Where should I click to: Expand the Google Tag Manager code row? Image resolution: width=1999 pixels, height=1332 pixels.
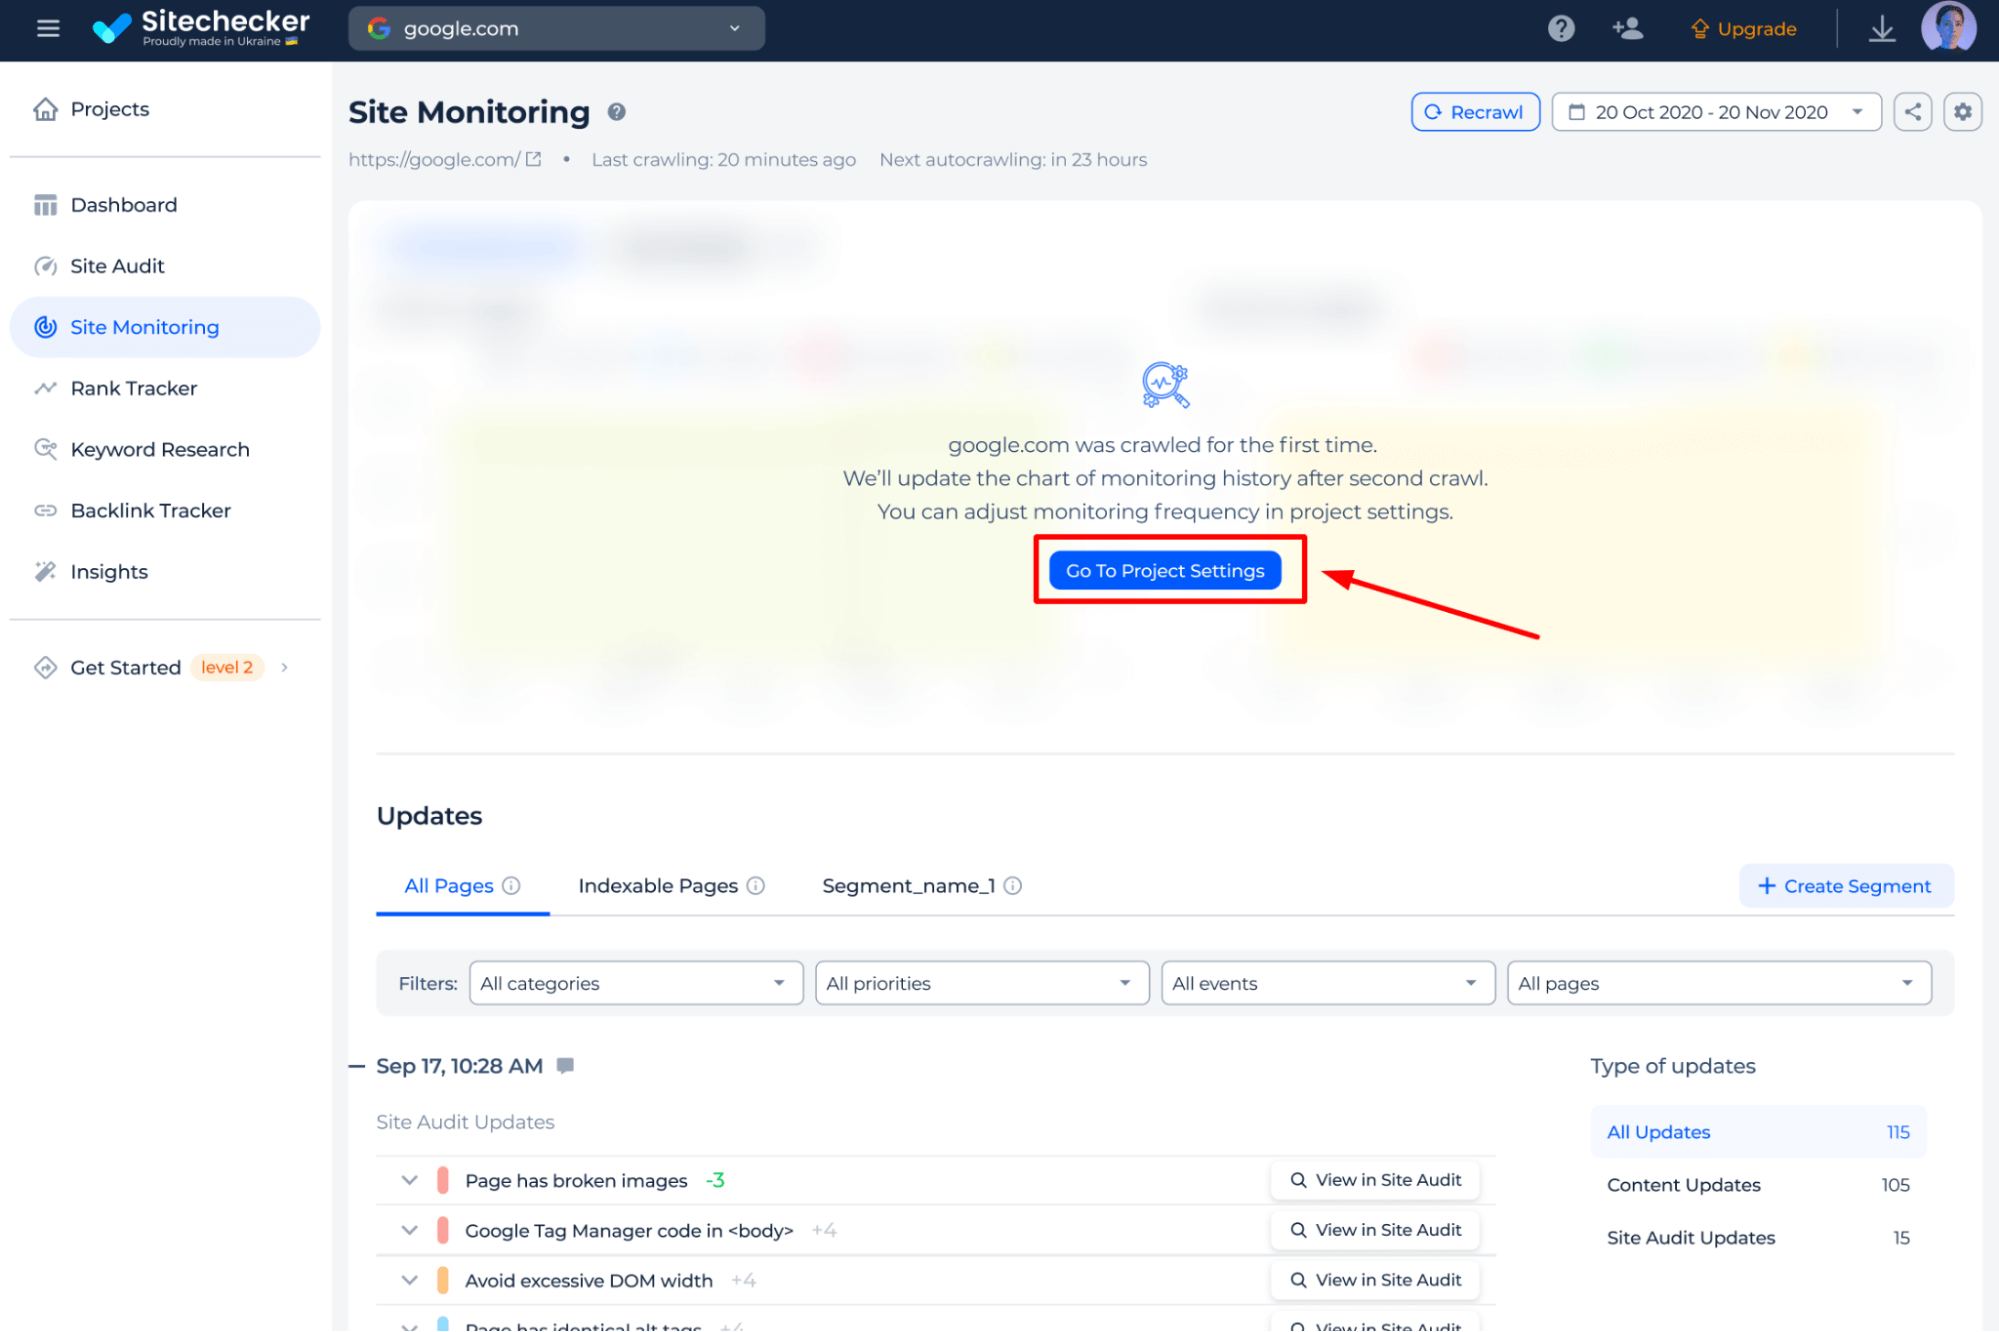409,1230
